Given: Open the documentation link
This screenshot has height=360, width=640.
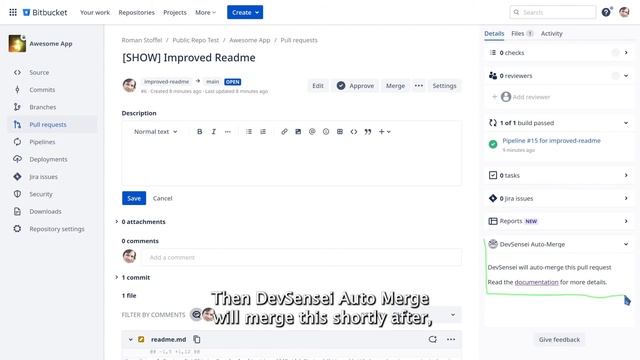Looking at the screenshot, I should (536, 282).
